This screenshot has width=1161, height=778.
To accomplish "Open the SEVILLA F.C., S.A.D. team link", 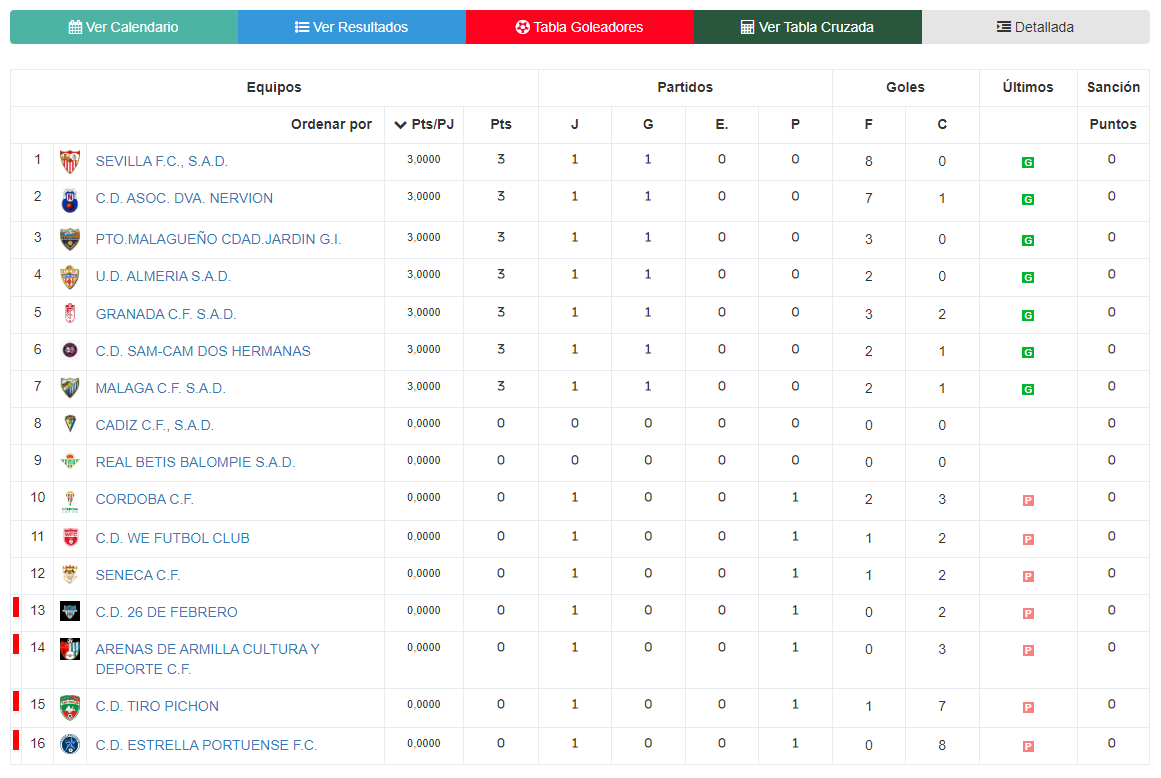I will click(x=161, y=161).
